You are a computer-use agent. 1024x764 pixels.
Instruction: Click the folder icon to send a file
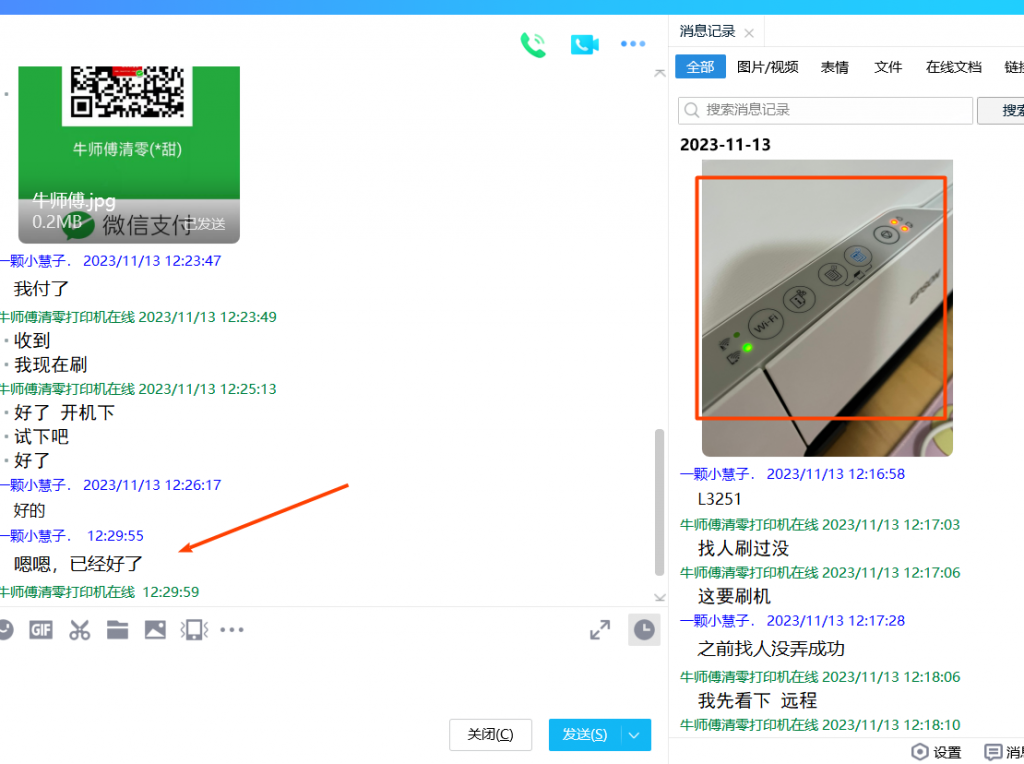click(118, 630)
